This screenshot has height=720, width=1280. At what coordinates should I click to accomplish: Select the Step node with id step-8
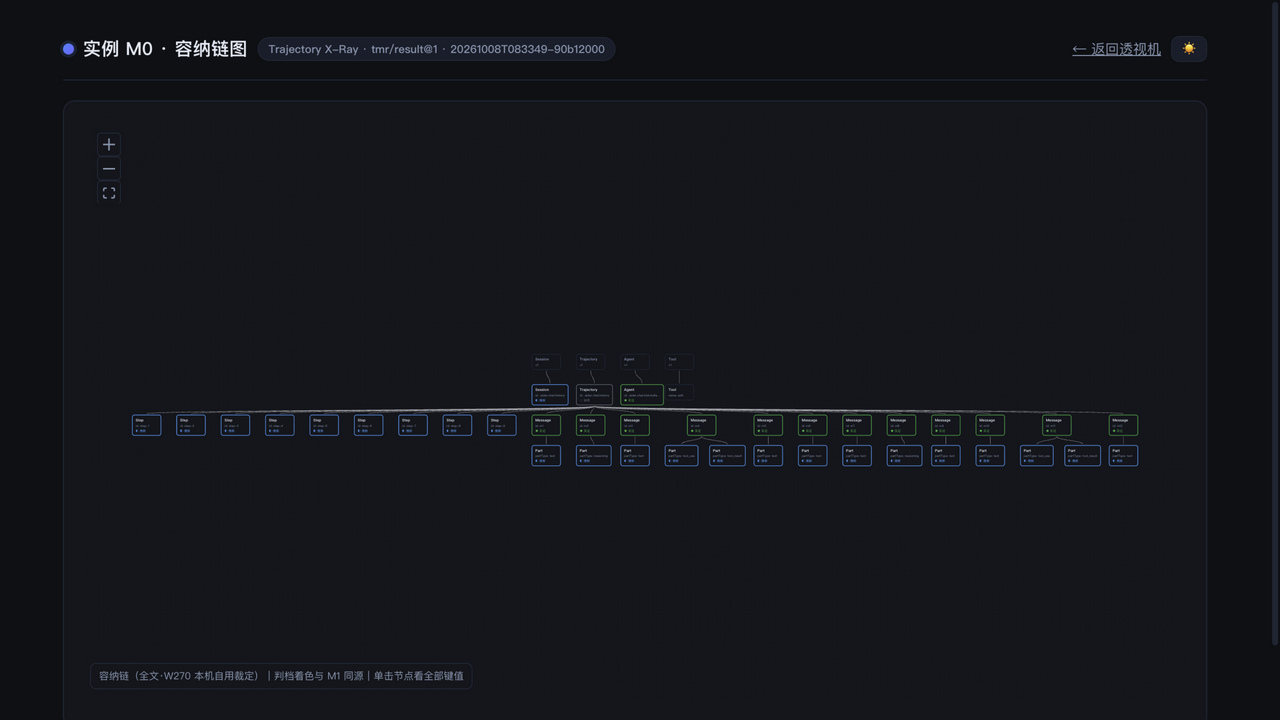click(x=457, y=425)
